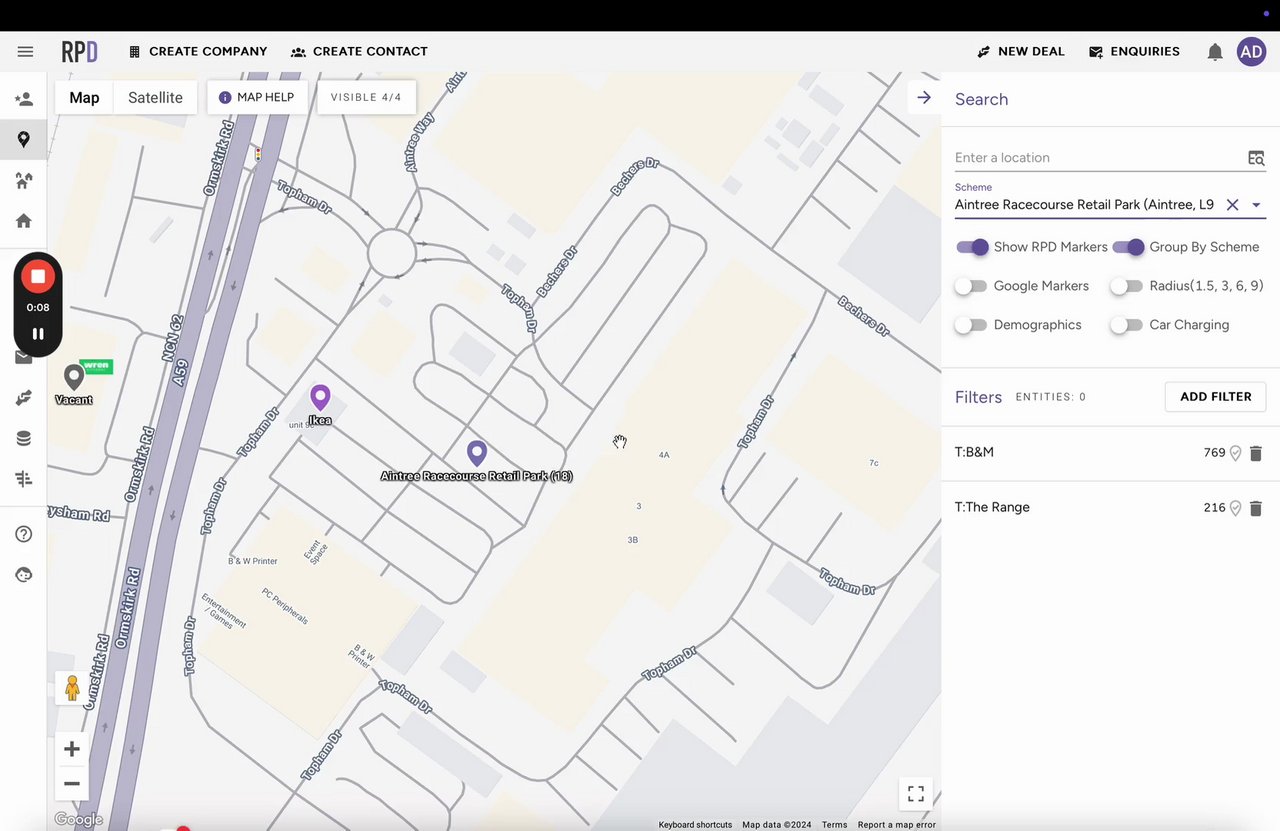This screenshot has height=831, width=1280.
Task: Select the Street View pegman
Action: point(72,688)
